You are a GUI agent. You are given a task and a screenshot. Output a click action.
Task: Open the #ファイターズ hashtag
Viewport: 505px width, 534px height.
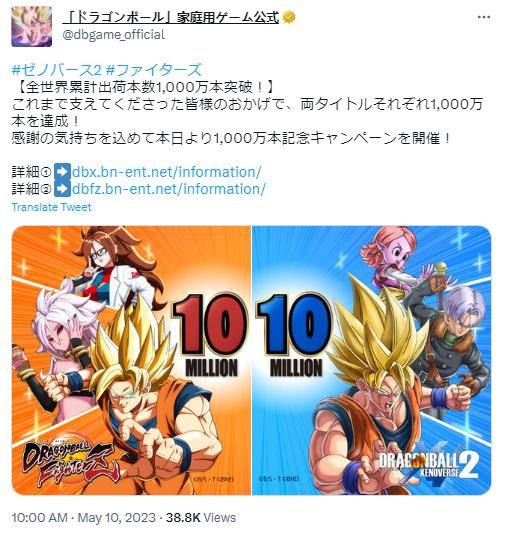pyautogui.click(x=154, y=70)
